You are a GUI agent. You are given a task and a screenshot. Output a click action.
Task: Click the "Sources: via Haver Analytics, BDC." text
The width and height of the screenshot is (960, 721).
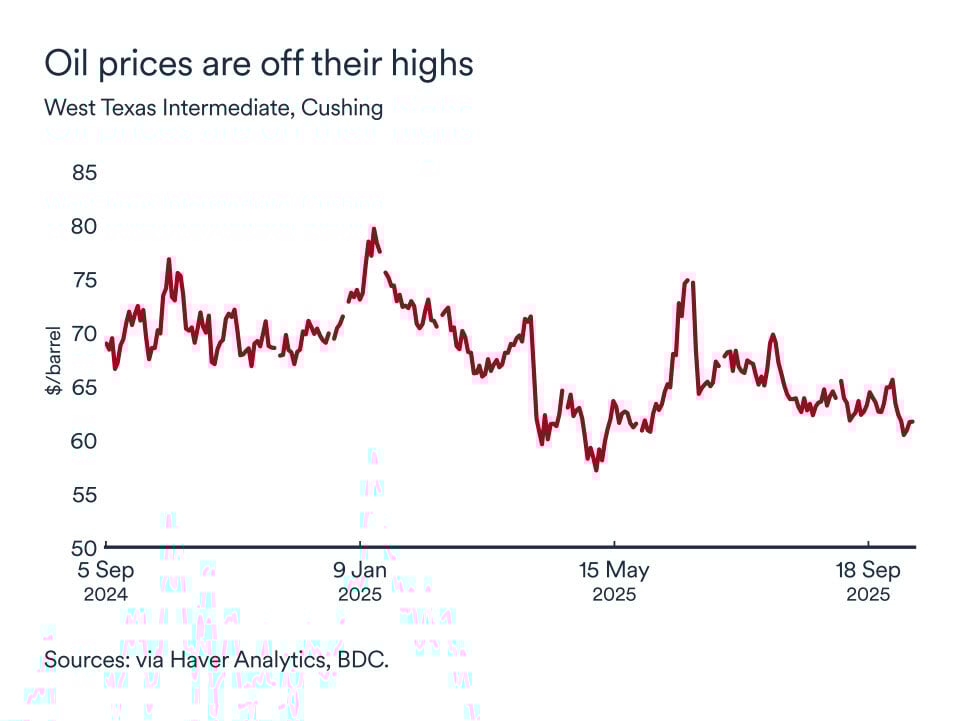(216, 660)
